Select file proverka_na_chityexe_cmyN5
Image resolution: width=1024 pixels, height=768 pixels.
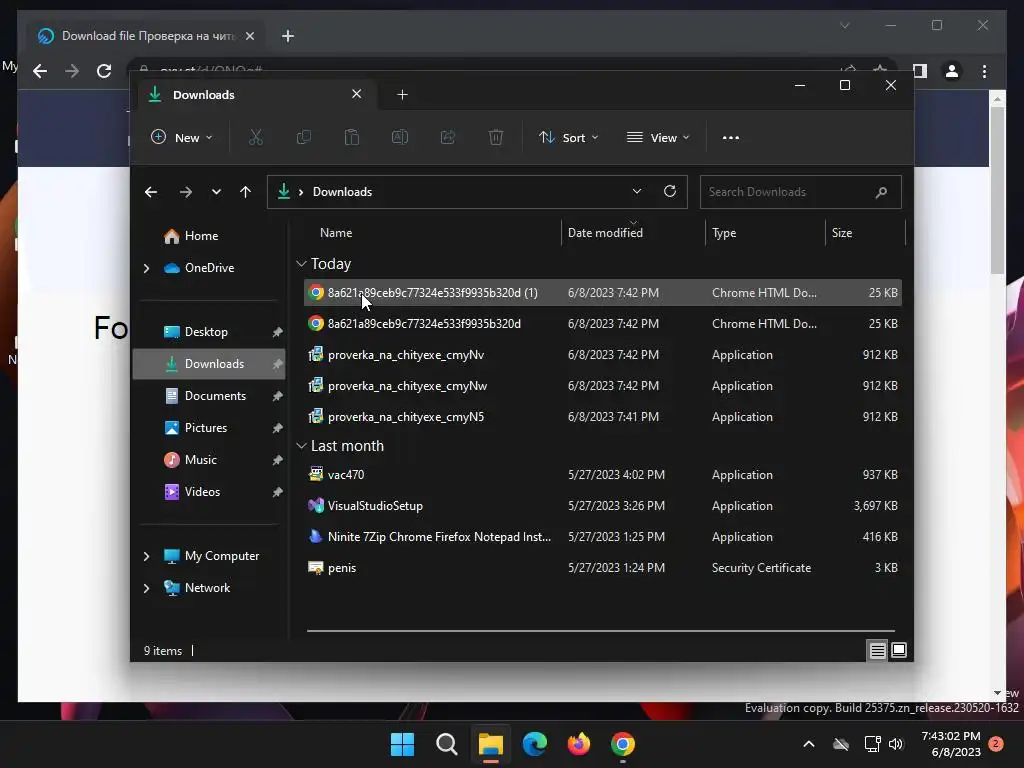(x=602, y=417)
